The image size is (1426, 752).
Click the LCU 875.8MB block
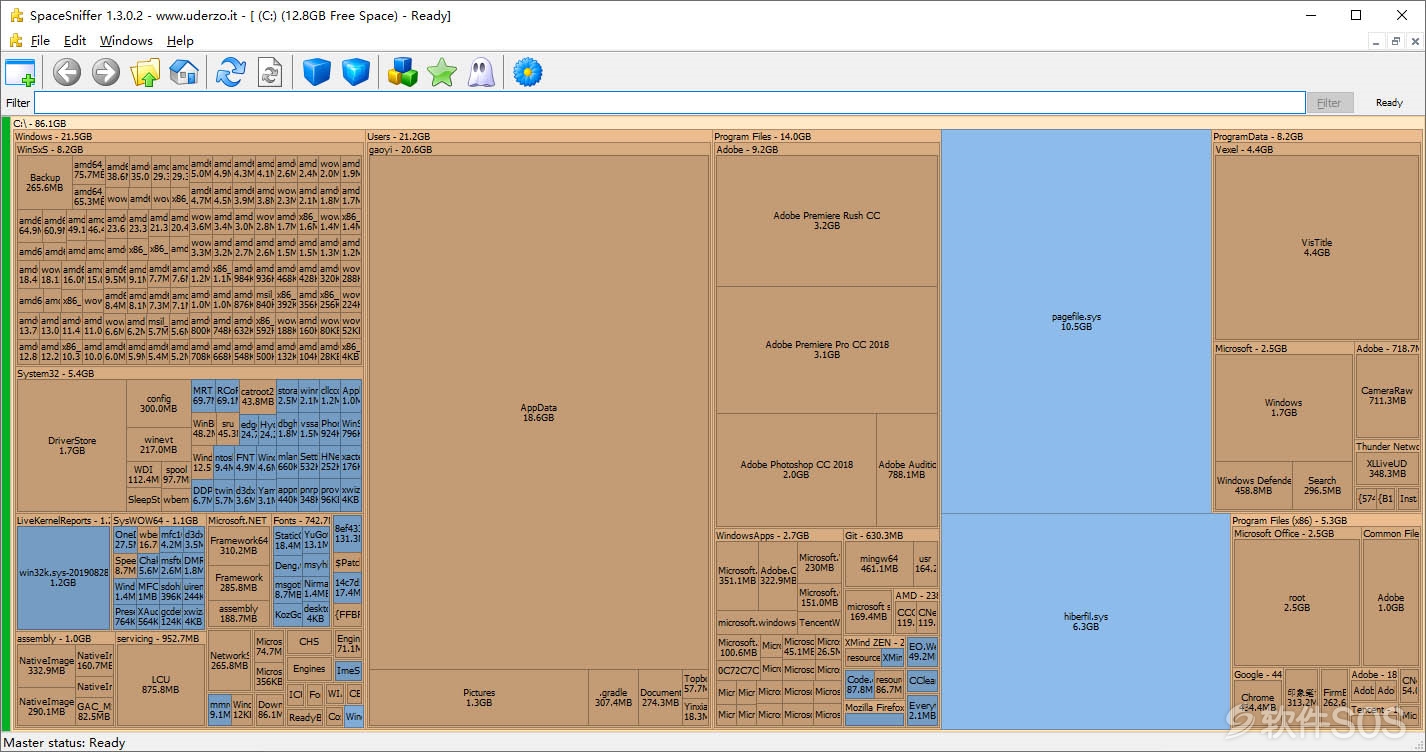click(x=160, y=685)
